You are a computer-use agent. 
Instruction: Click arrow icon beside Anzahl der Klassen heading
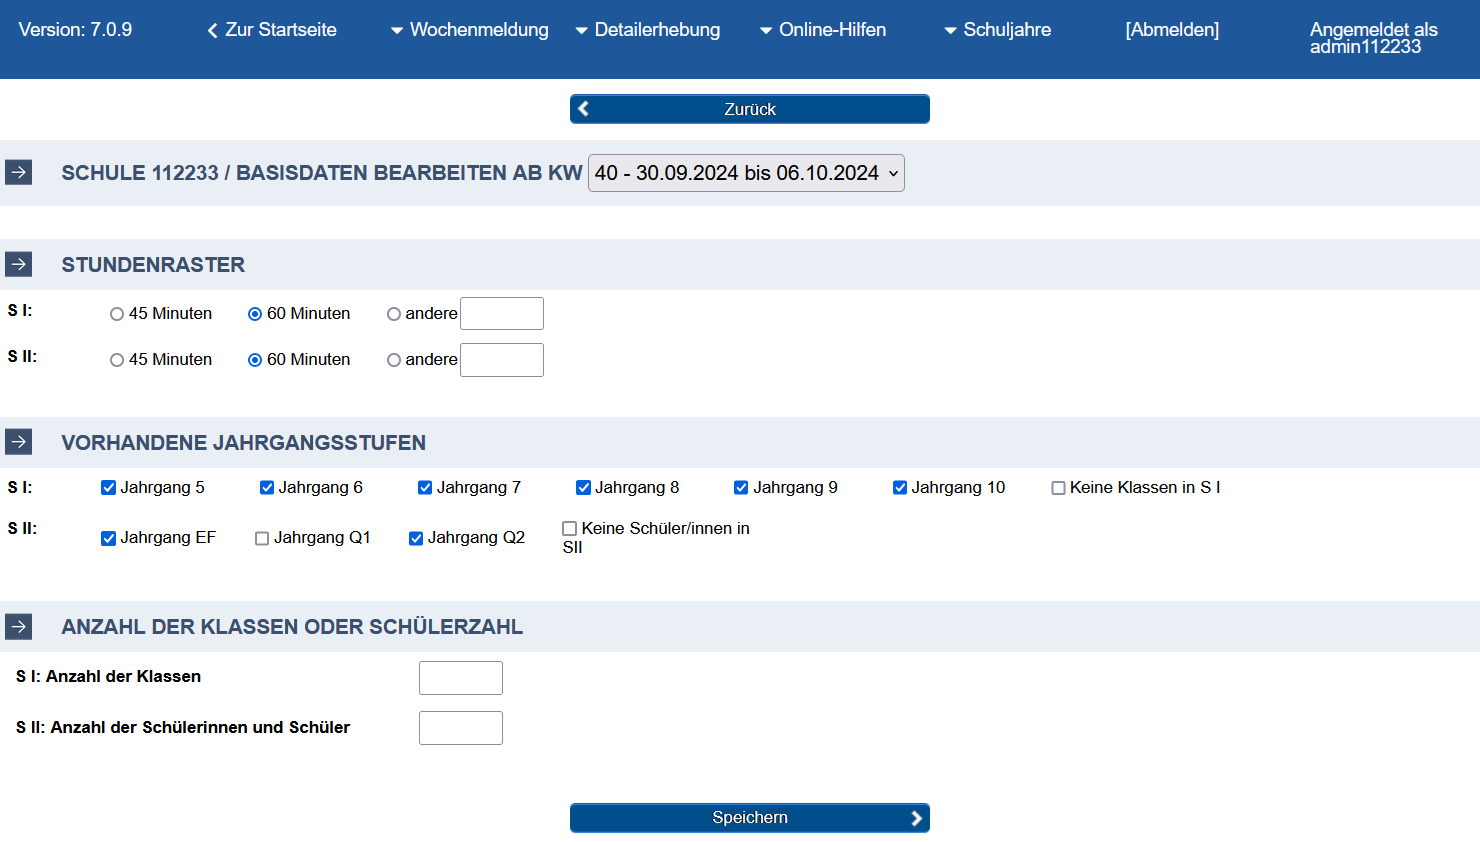(x=19, y=626)
